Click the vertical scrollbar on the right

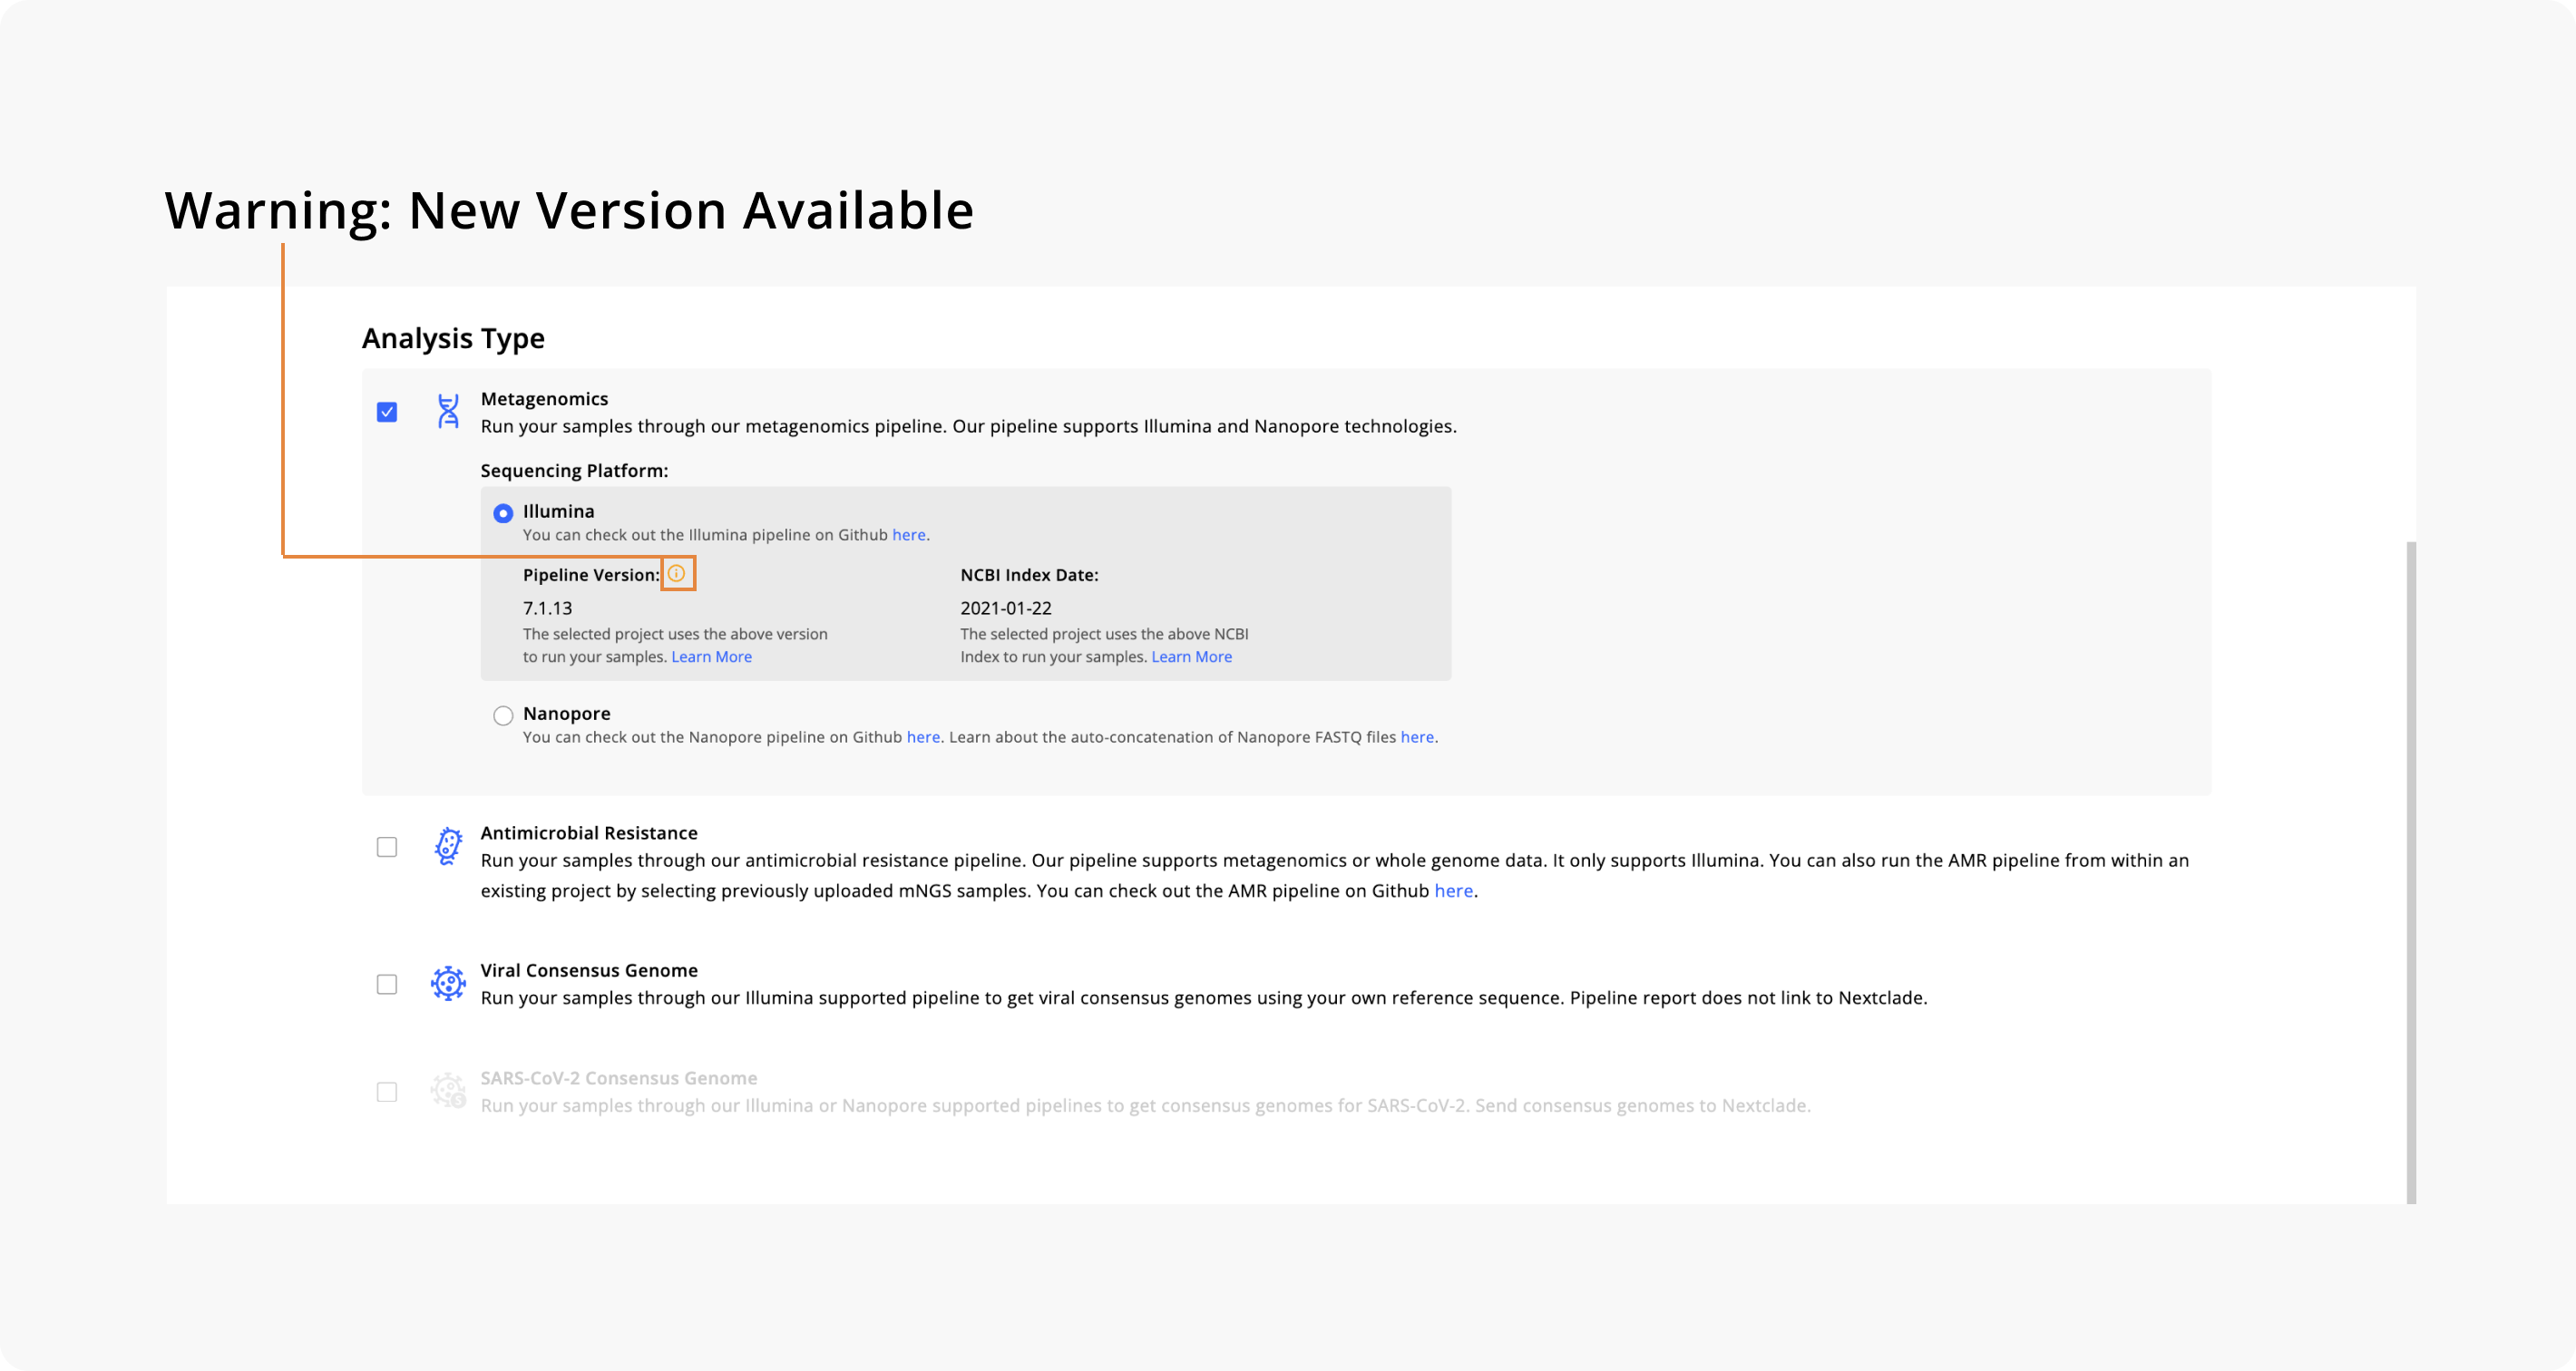click(x=2410, y=872)
